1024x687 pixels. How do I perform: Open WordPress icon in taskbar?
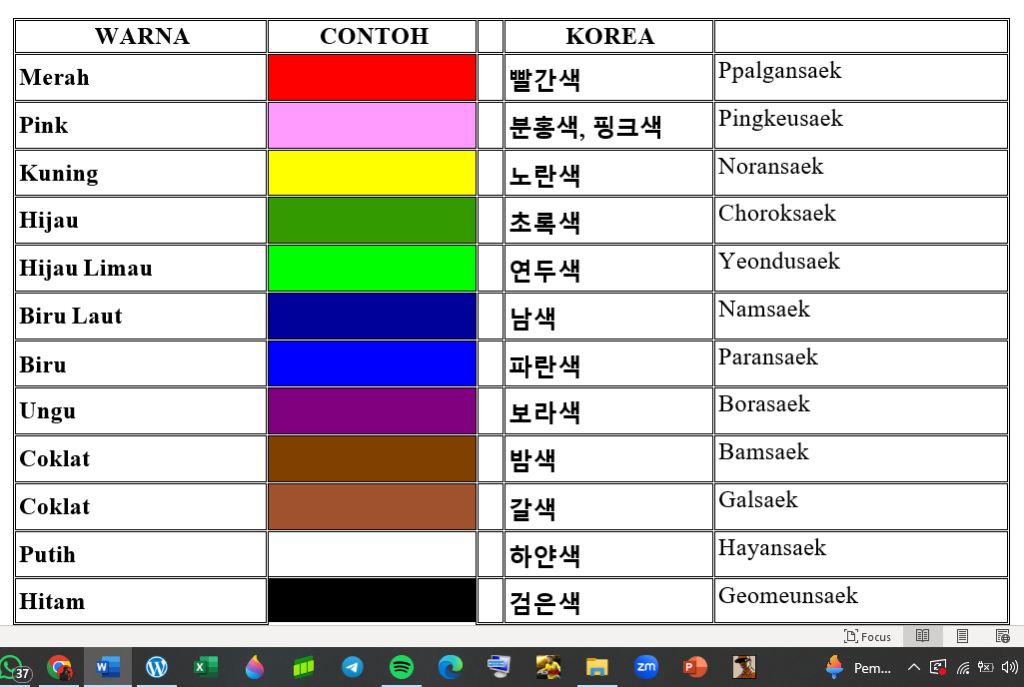[x=156, y=667]
